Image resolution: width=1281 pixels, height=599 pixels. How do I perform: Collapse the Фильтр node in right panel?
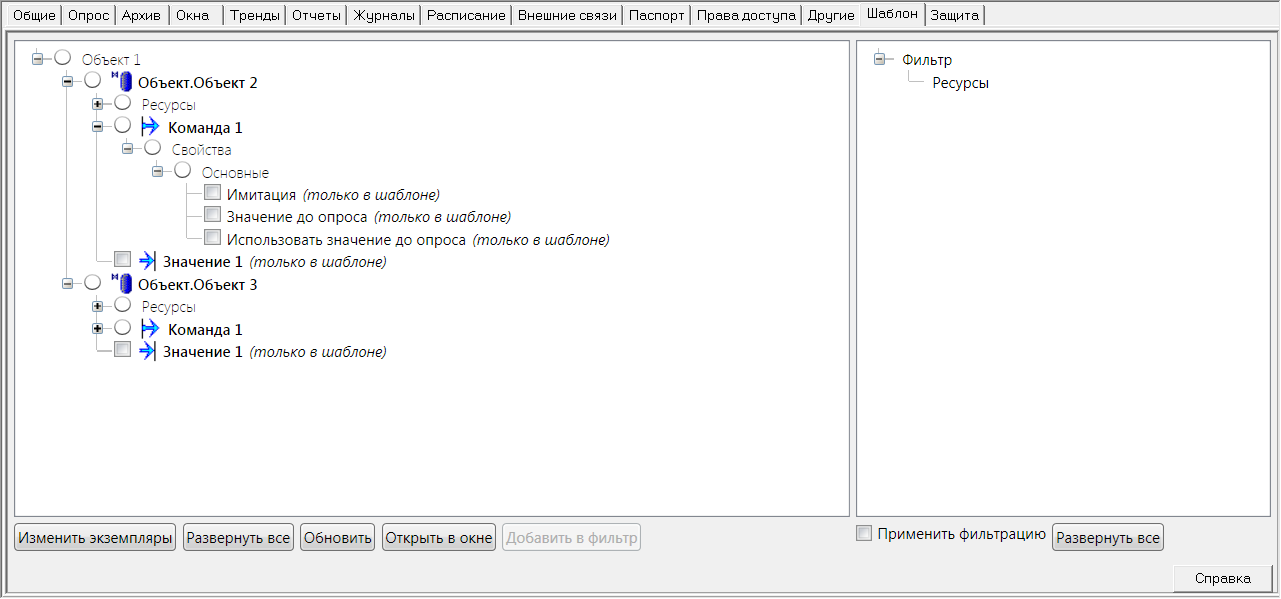tap(880, 59)
